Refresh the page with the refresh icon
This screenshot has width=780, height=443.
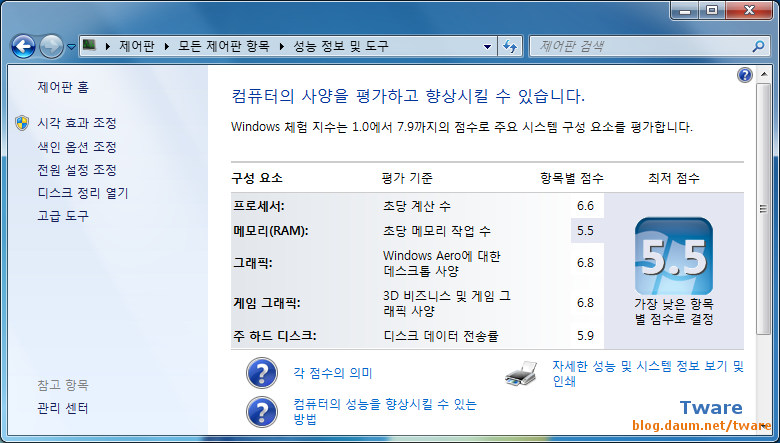pyautogui.click(x=510, y=47)
